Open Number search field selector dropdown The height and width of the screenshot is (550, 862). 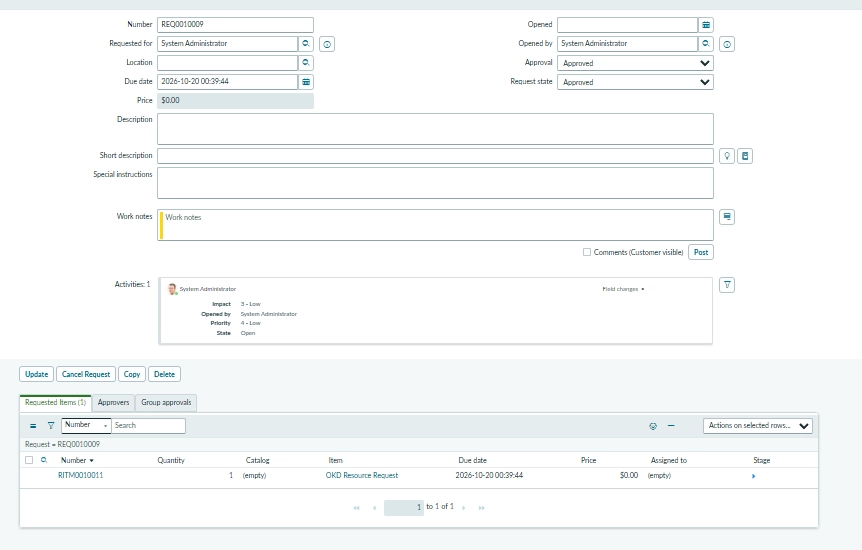[86, 425]
